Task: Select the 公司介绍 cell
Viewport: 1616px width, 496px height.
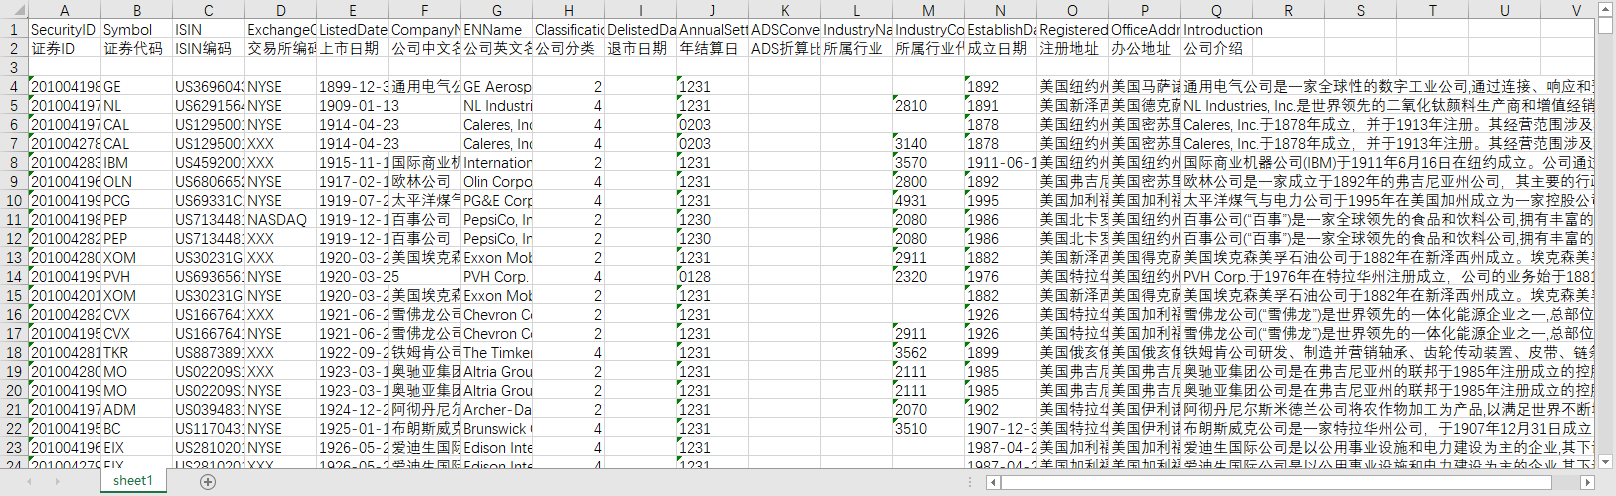Action: tap(1216, 48)
